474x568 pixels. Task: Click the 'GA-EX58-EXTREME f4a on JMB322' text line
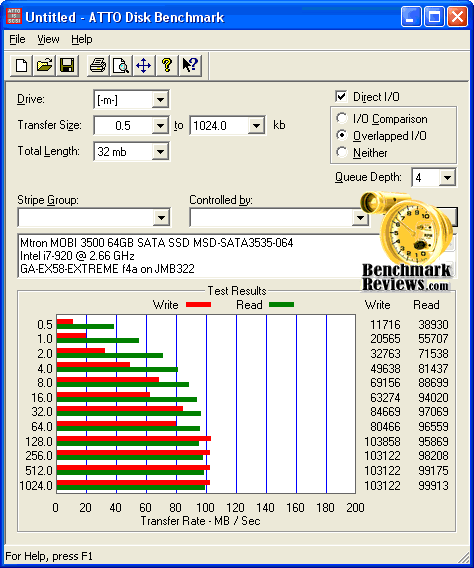click(x=107, y=269)
